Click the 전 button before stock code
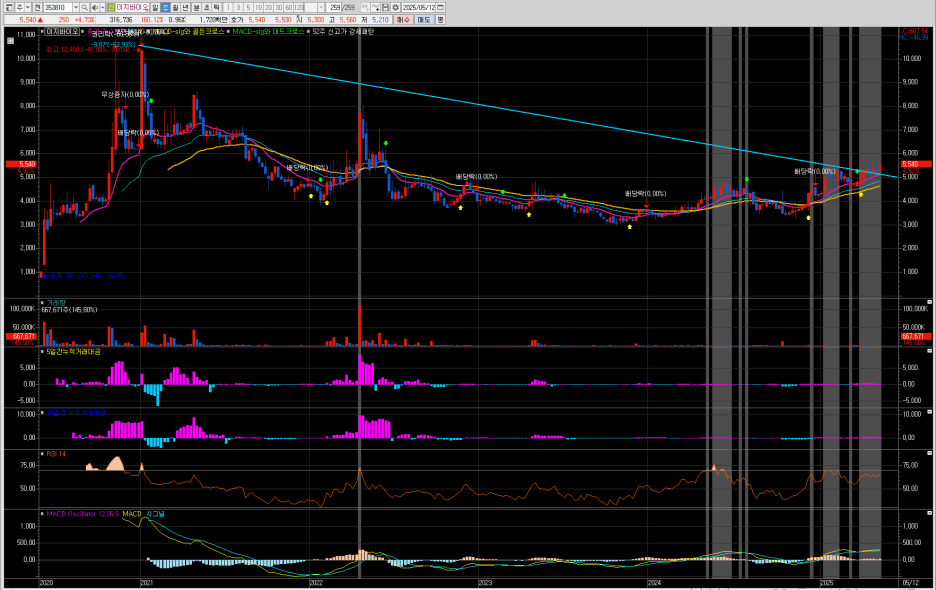This screenshot has height=590, width=936. pyautogui.click(x=37, y=7)
